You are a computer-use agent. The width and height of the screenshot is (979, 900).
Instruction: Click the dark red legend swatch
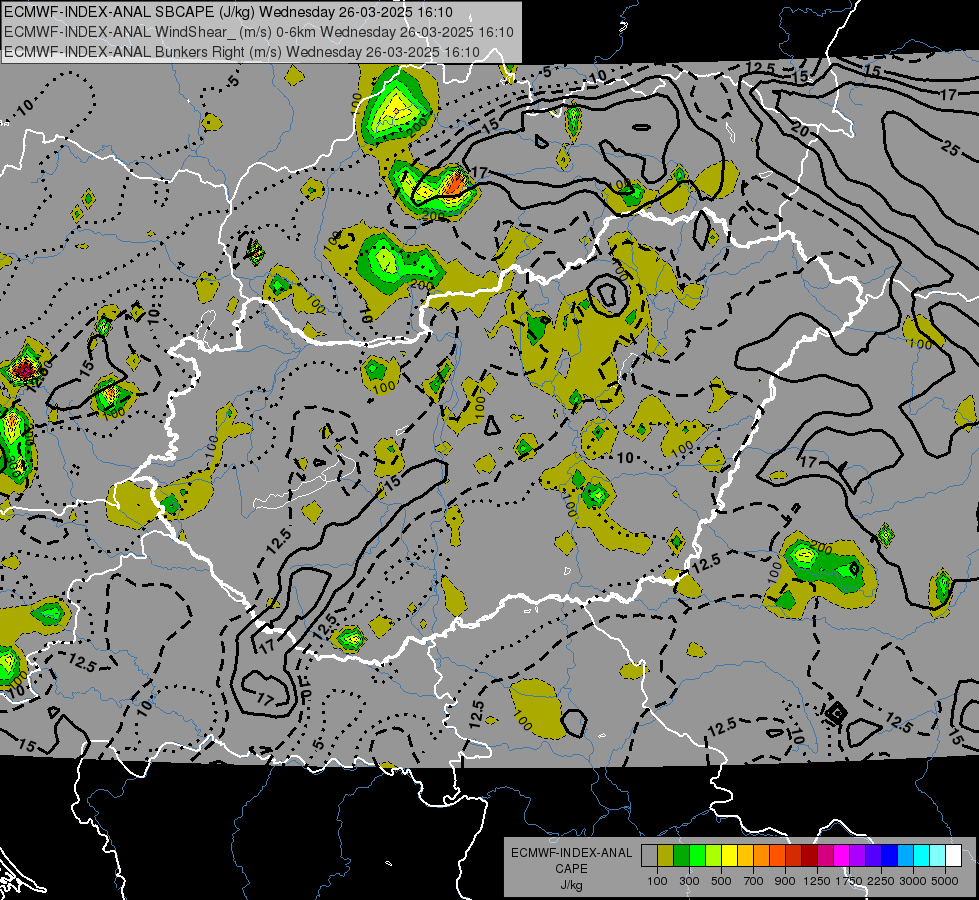pyautogui.click(x=809, y=856)
